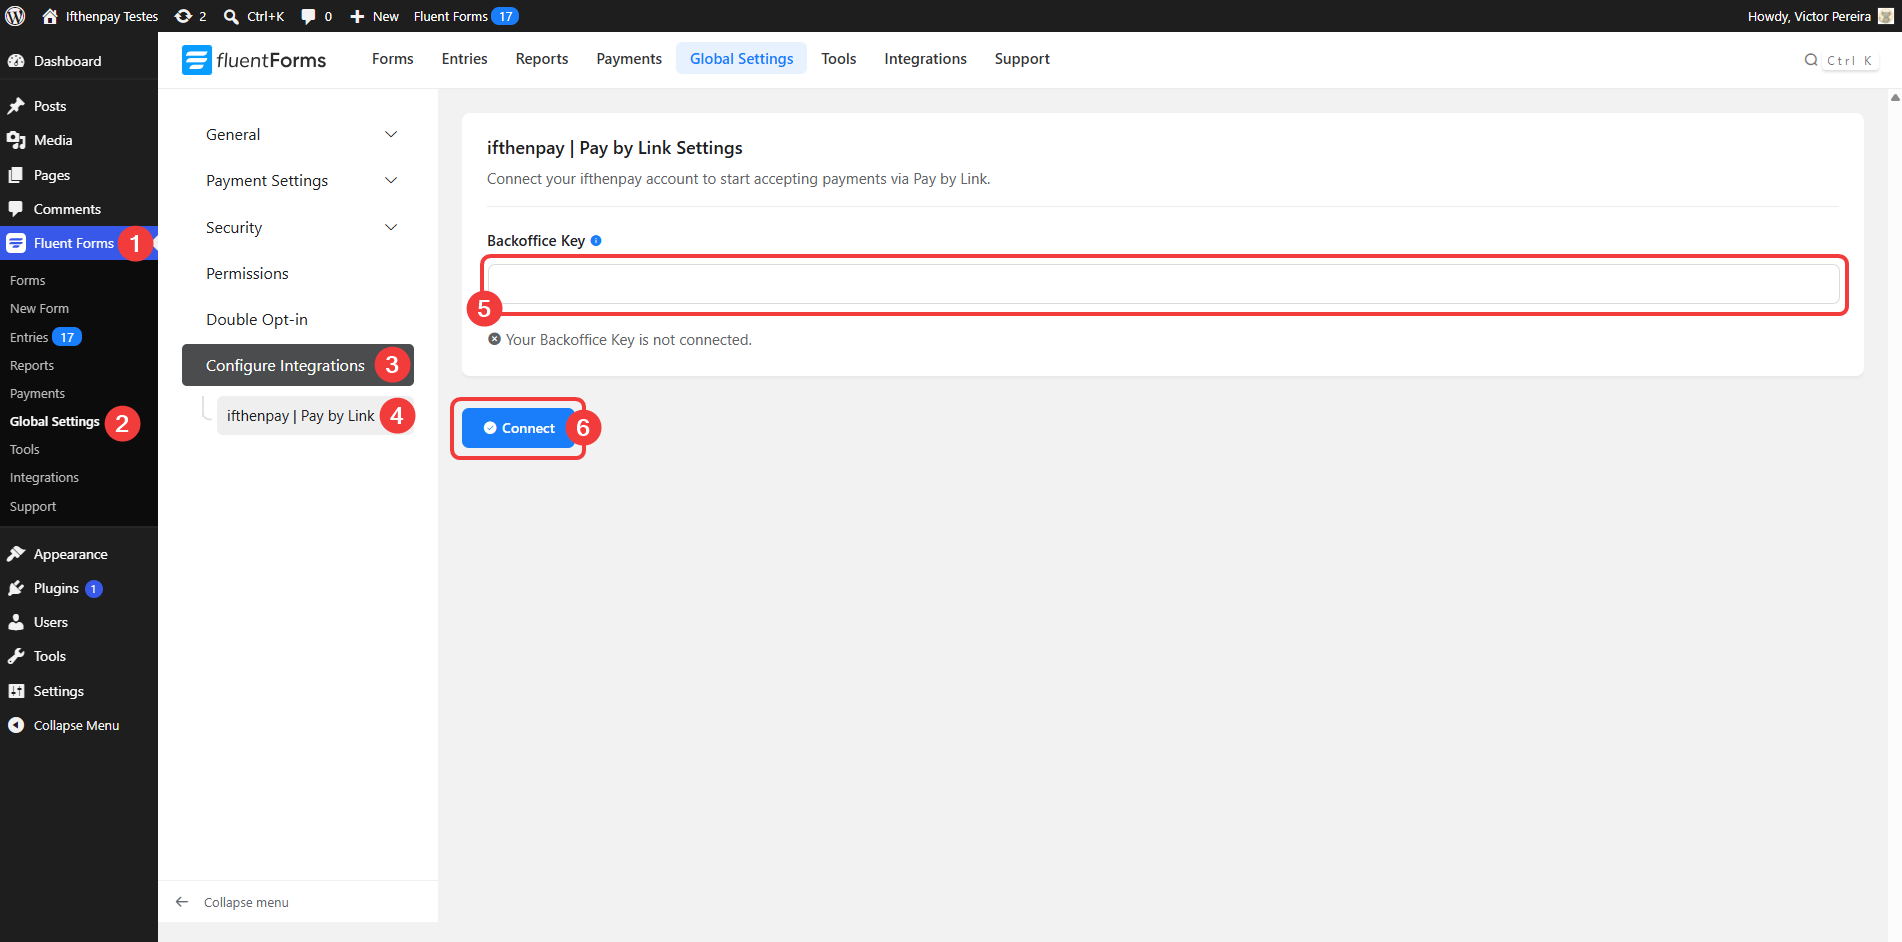
Task: Open the Integrations tab in top navigation
Action: click(925, 59)
